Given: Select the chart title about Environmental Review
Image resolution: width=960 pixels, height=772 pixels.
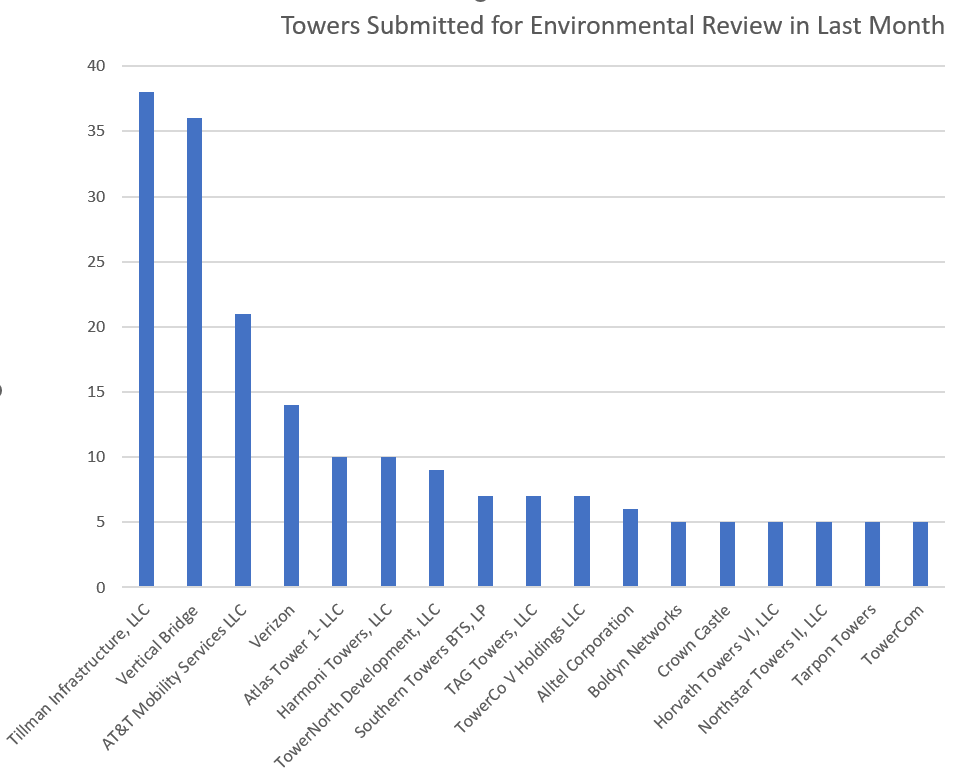Looking at the screenshot, I should coord(612,26).
